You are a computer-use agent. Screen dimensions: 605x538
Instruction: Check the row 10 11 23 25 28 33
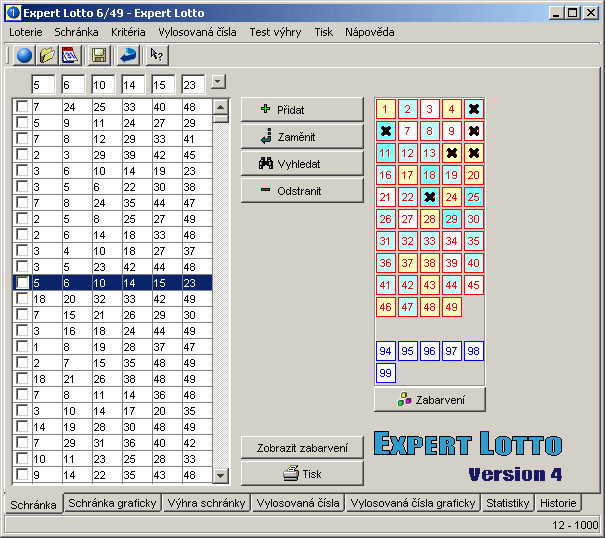click(22, 459)
